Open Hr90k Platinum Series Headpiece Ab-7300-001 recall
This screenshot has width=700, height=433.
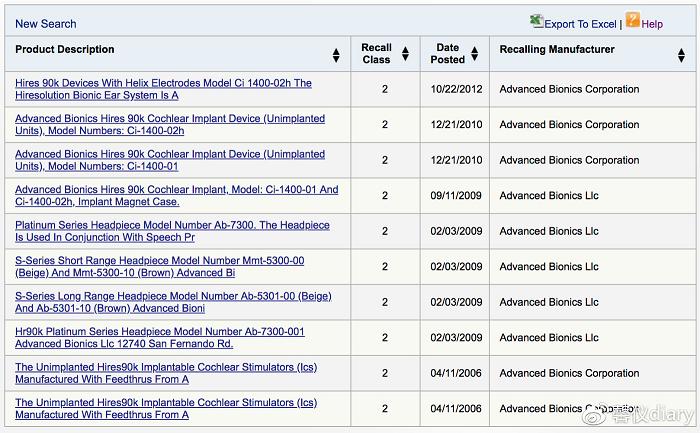pyautogui.click(x=159, y=337)
